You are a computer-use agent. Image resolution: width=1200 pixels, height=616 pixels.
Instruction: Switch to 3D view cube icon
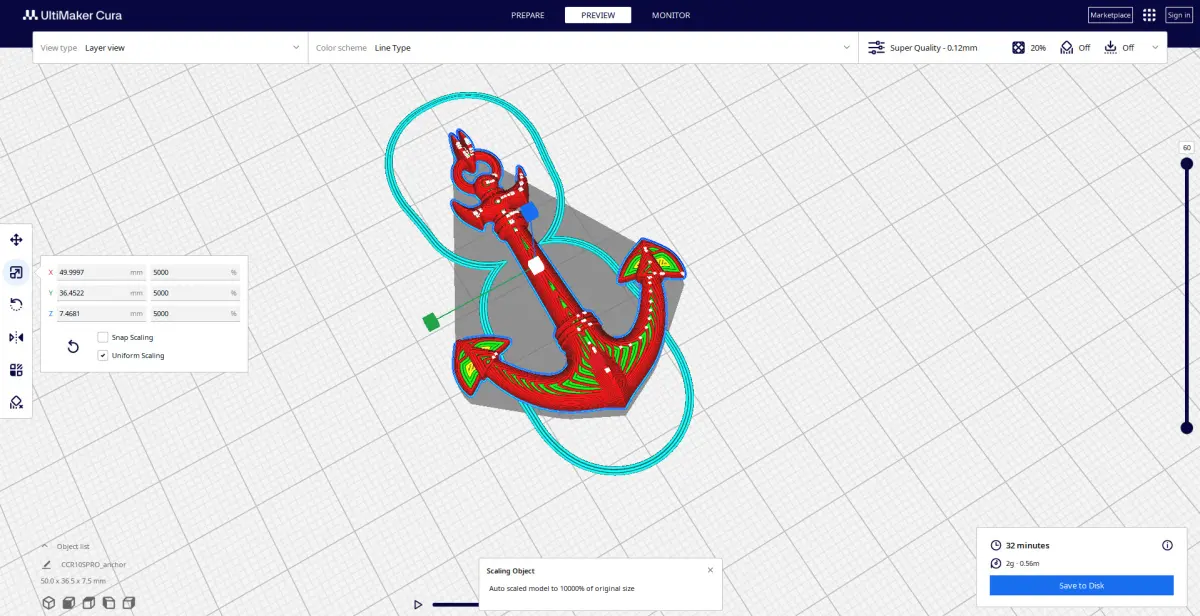coord(48,603)
